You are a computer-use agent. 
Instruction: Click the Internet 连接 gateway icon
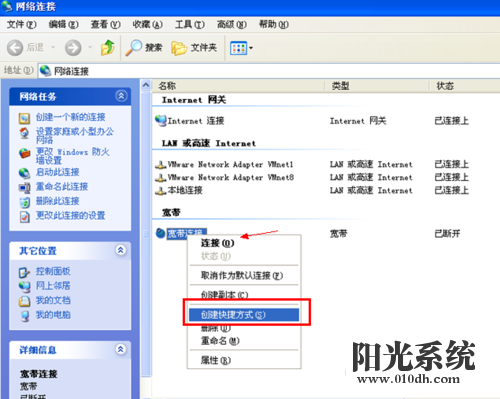(161, 120)
